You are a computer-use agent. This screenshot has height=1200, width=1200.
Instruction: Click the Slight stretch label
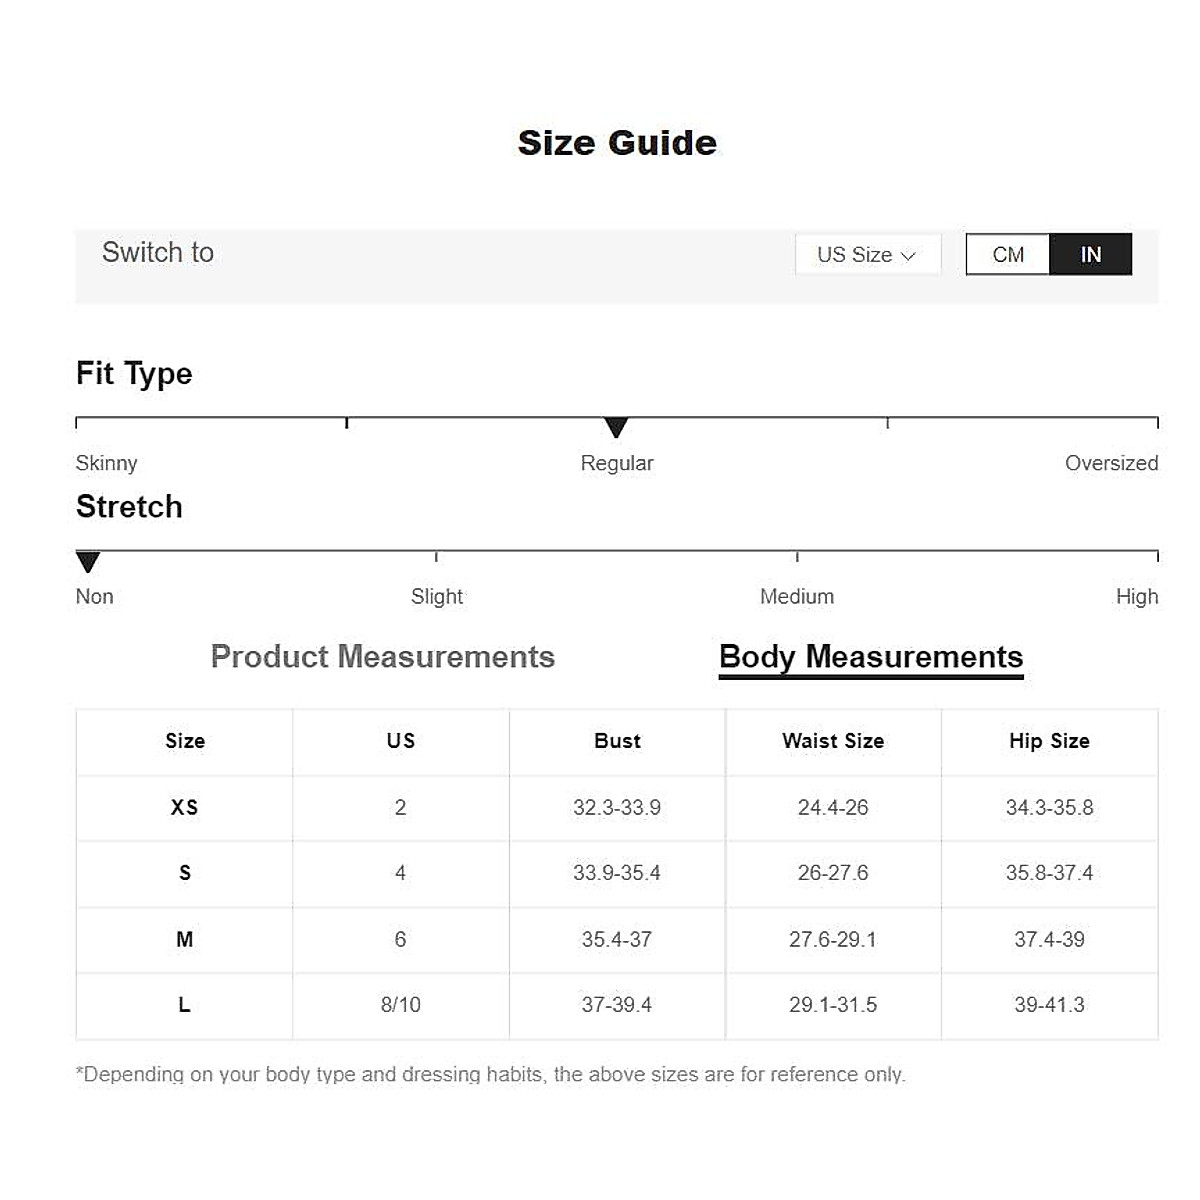[x=437, y=597]
